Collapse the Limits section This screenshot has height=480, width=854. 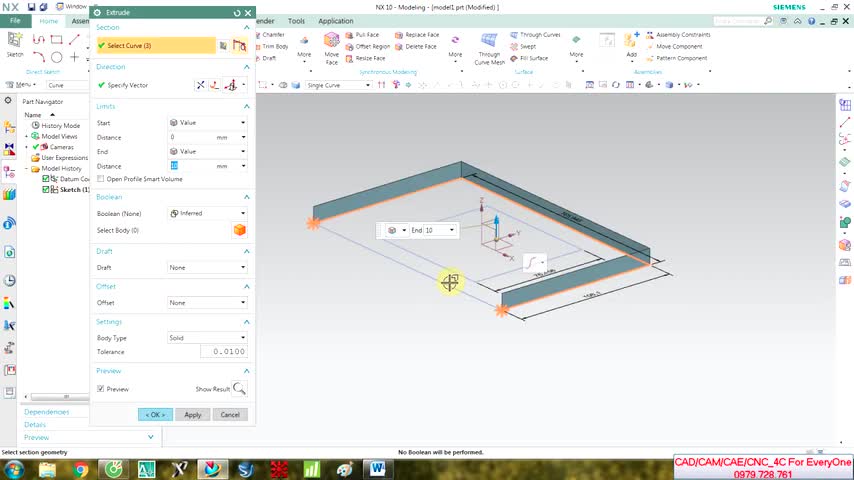[247, 106]
